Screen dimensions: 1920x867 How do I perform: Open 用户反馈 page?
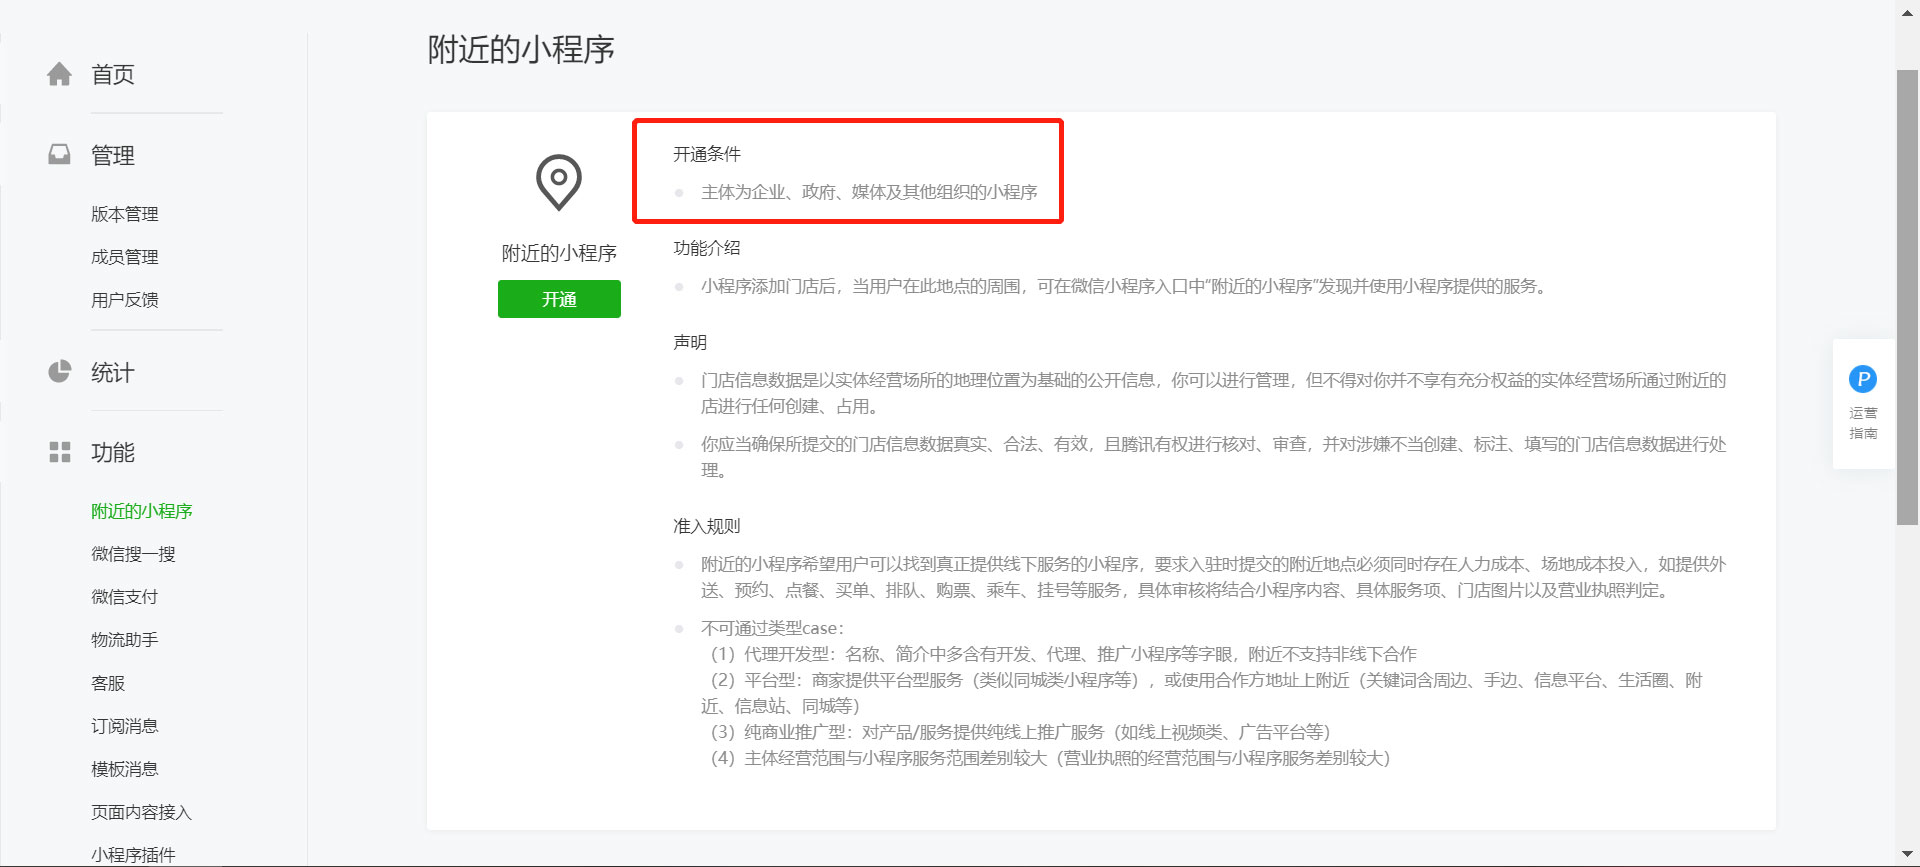pos(125,300)
